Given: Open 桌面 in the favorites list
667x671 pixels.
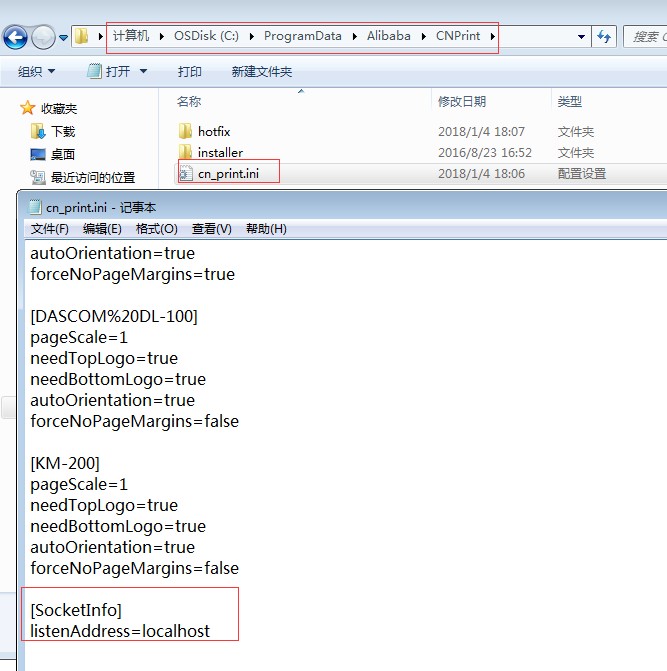Looking at the screenshot, I should point(63,154).
